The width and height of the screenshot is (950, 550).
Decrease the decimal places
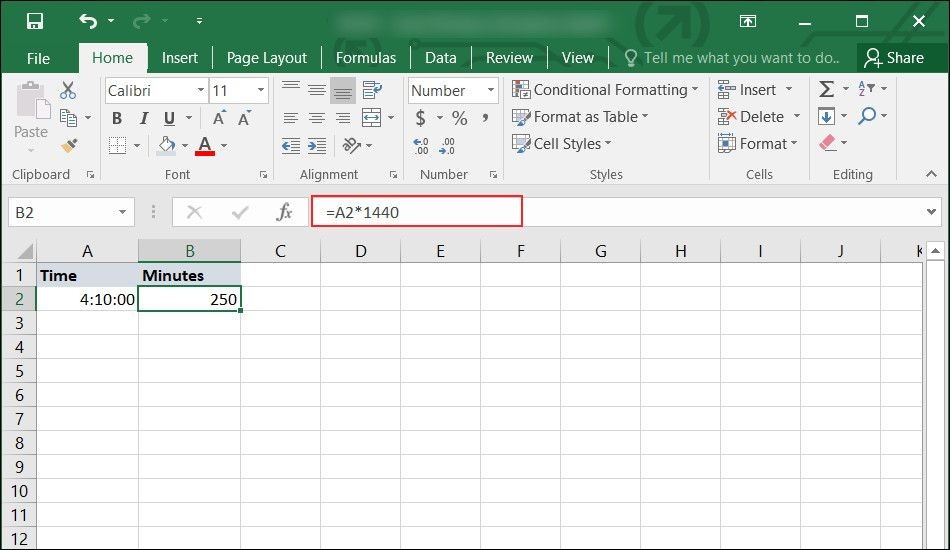pyautogui.click(x=447, y=146)
